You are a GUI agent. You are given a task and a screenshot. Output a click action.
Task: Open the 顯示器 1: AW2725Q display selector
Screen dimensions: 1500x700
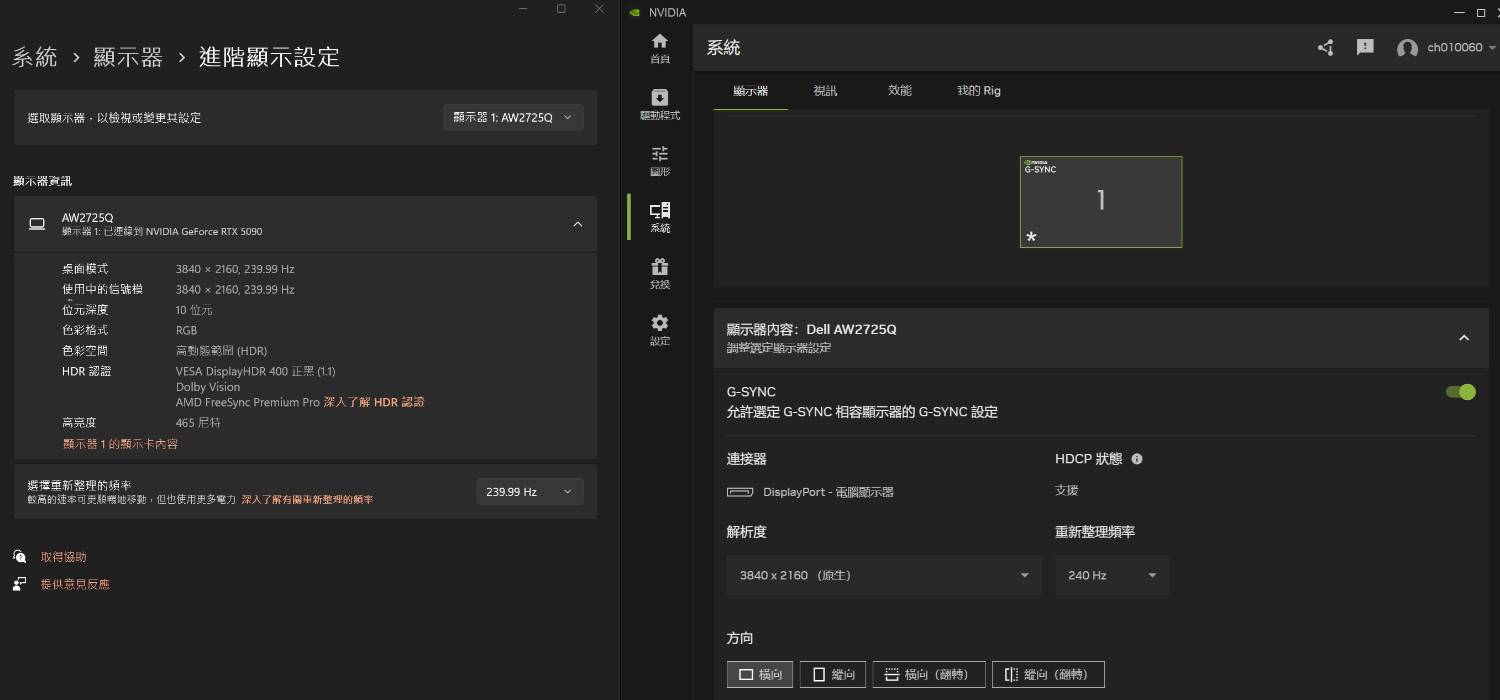tap(513, 117)
